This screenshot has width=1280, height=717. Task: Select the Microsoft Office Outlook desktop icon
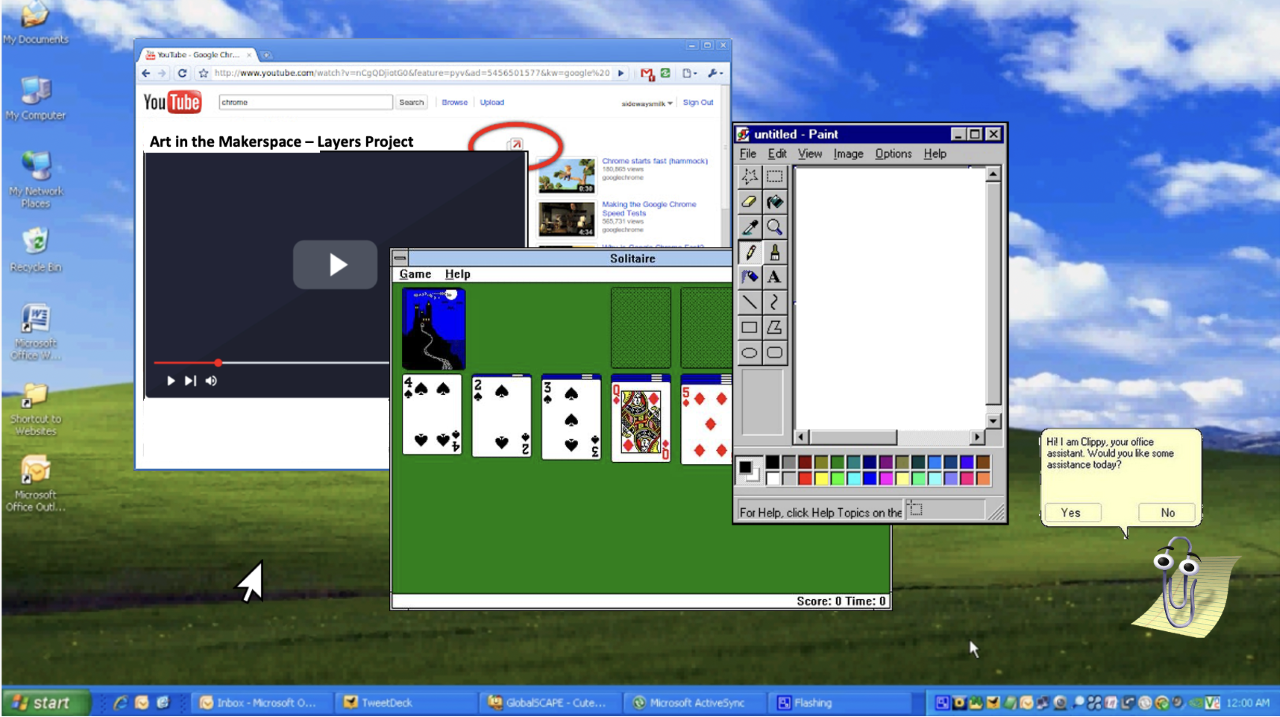coord(36,484)
